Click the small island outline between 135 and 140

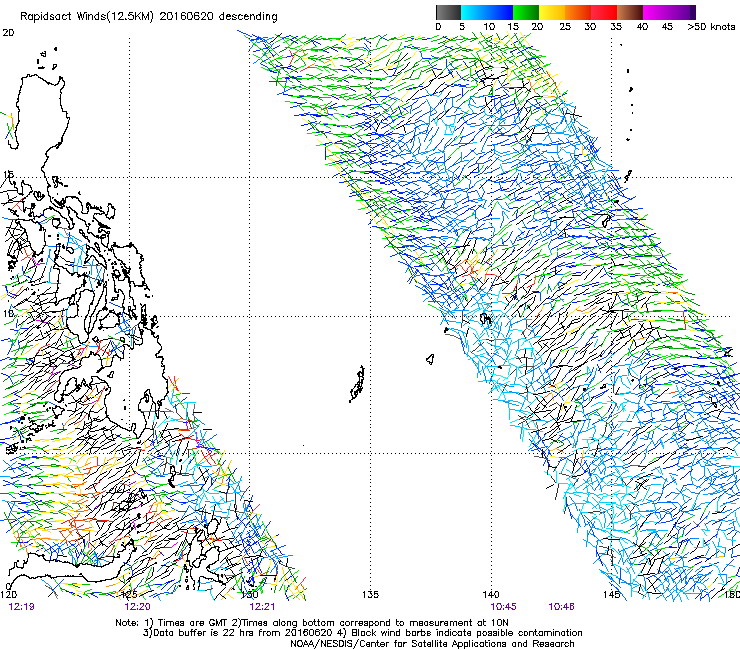click(430, 360)
